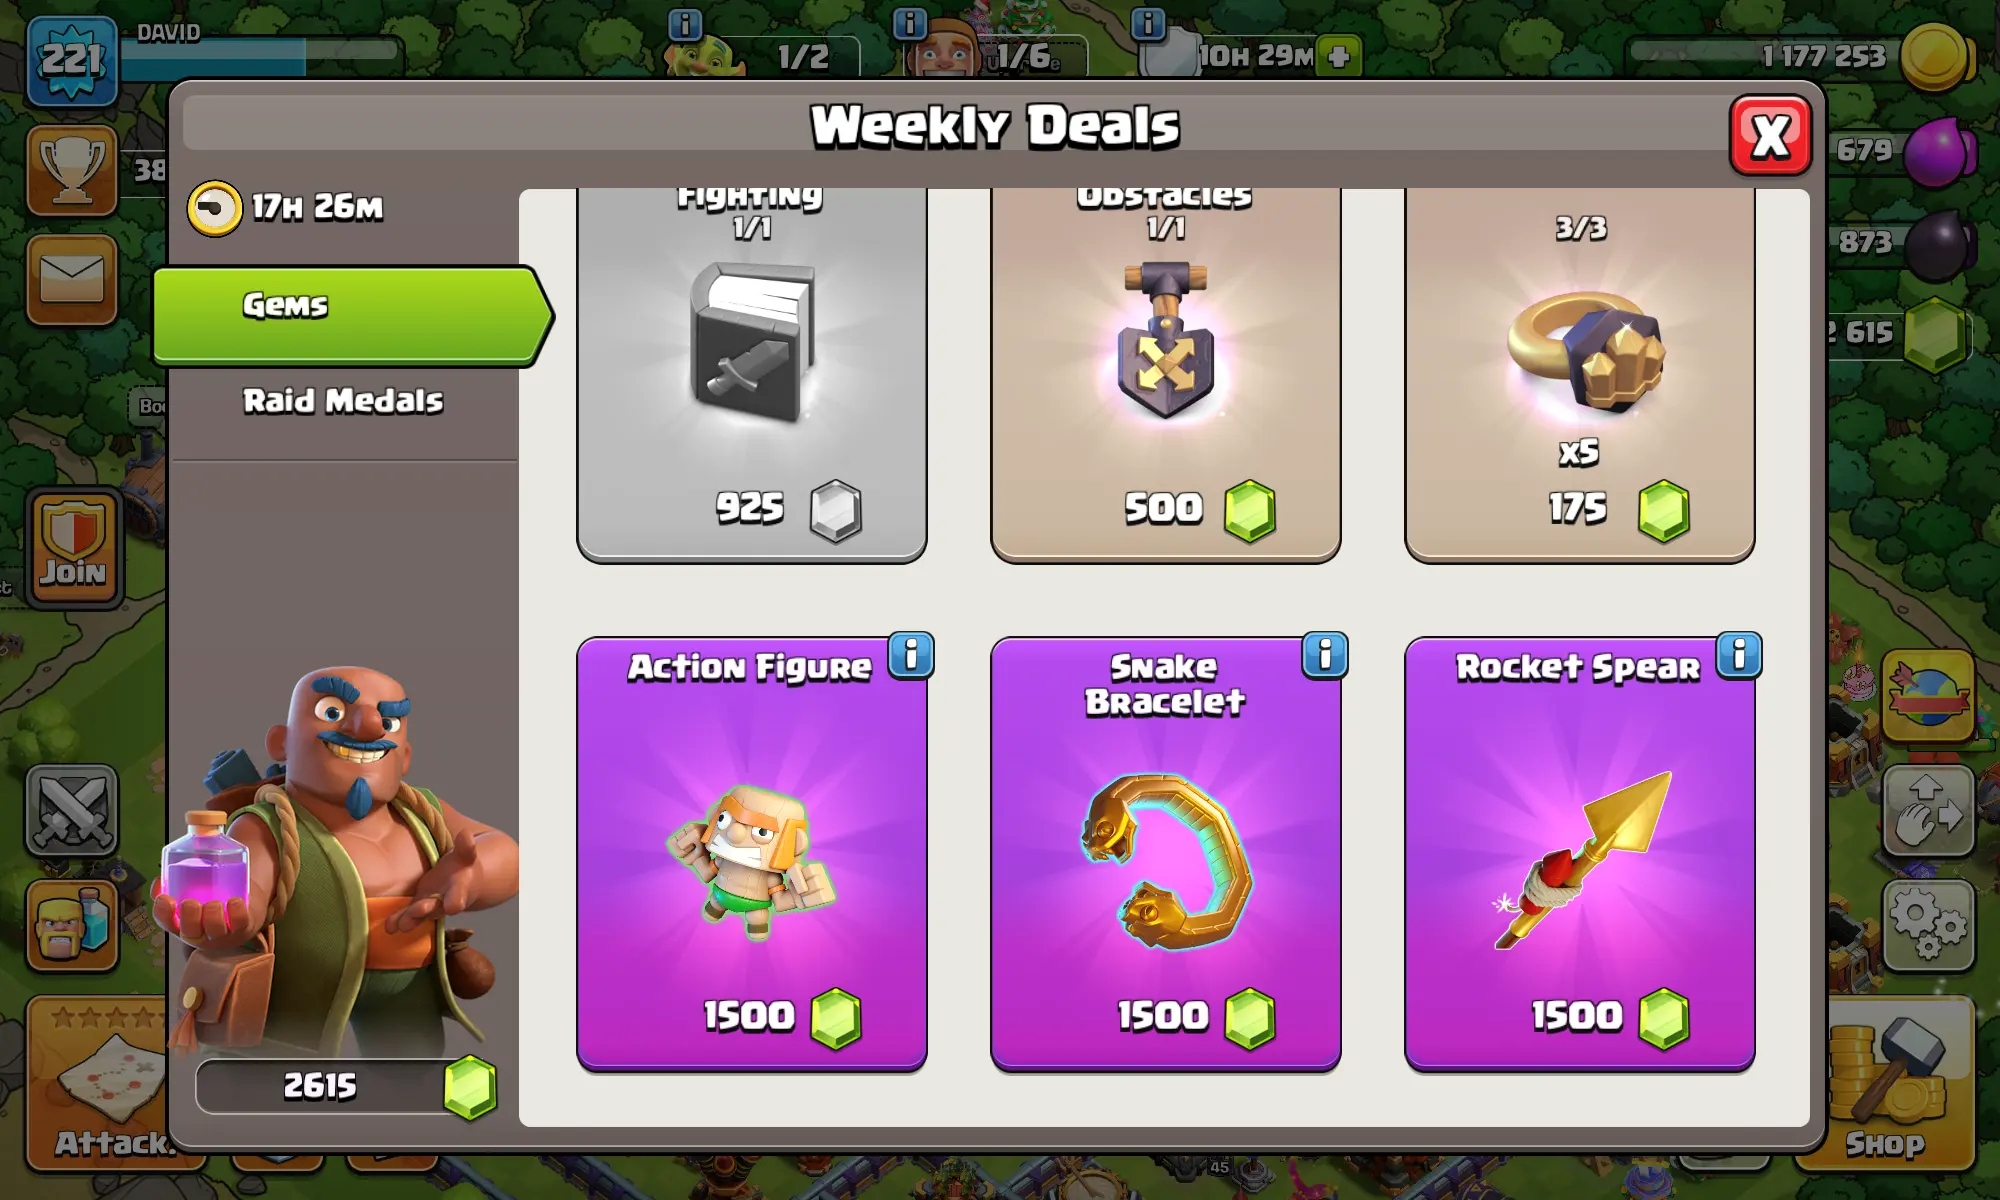Buy the x5 ring for 175 gems
The image size is (2000, 1200).
coord(1579,375)
